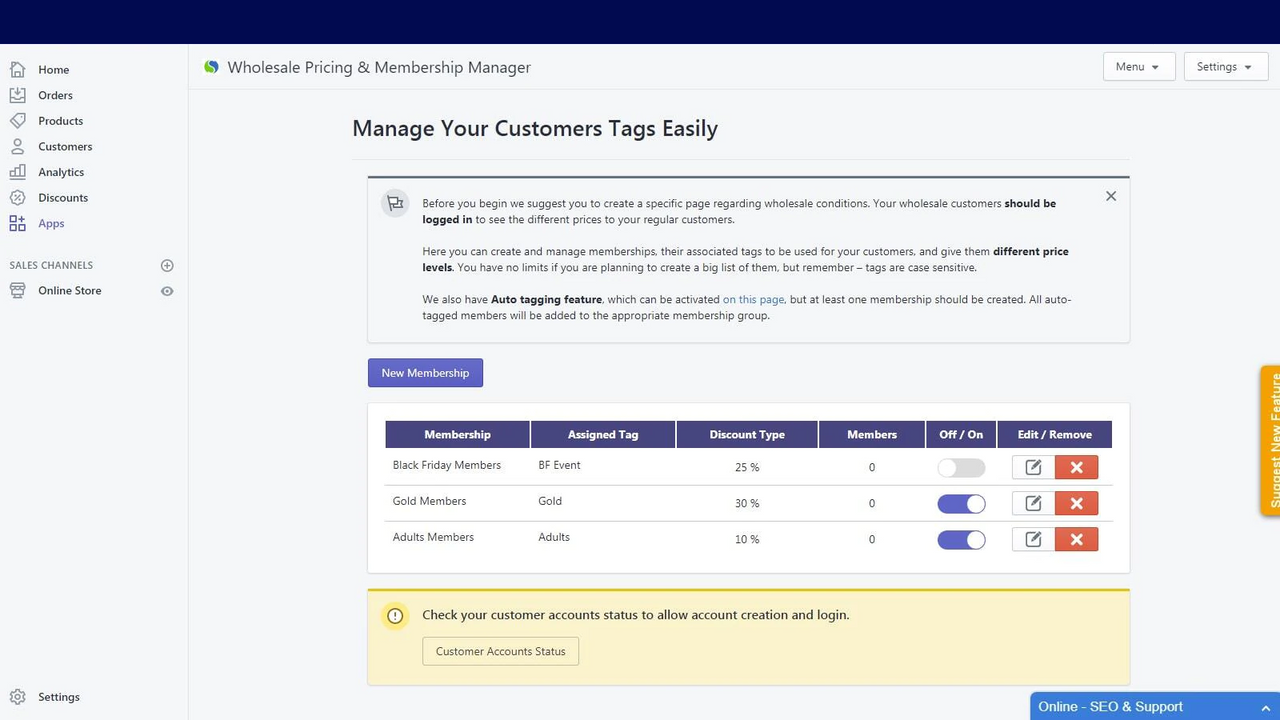Screen dimensions: 1280x720
Task: View the Analytics section
Action: 61,171
